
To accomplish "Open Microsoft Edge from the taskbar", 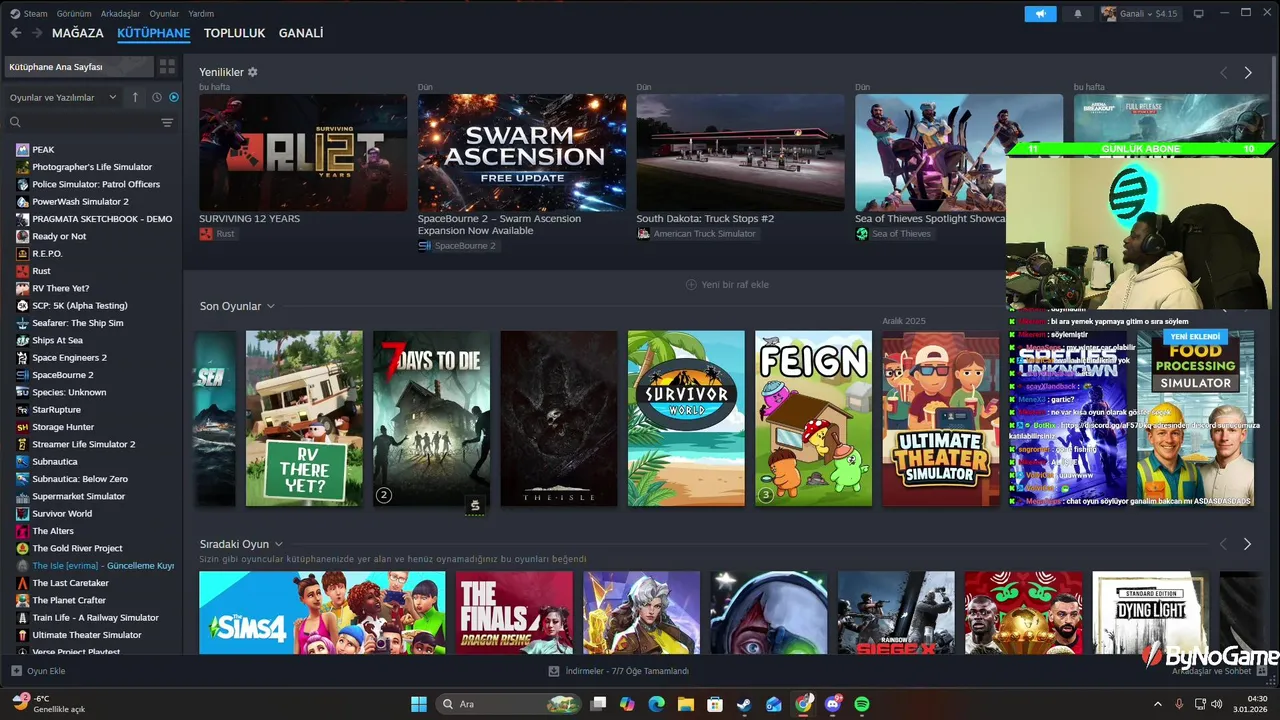I will pyautogui.click(x=656, y=704).
